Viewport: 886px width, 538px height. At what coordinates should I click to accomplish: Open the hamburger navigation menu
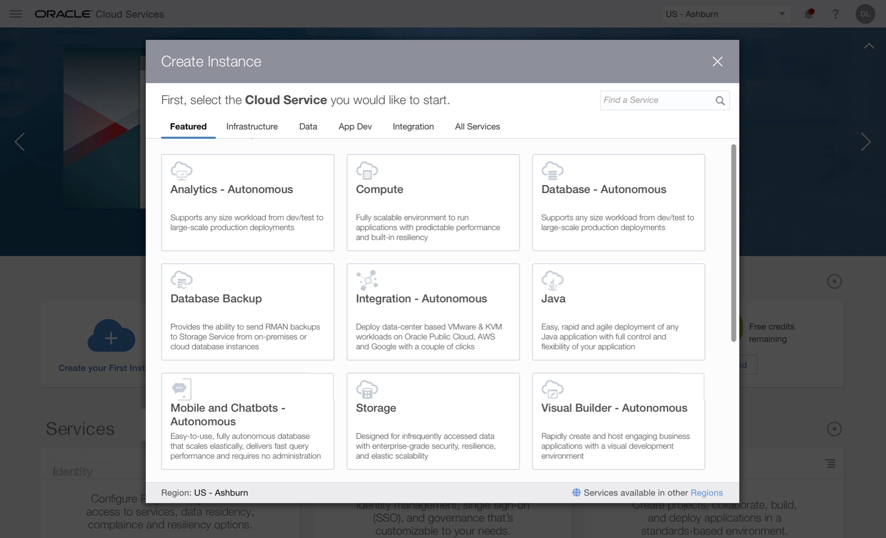click(x=16, y=14)
